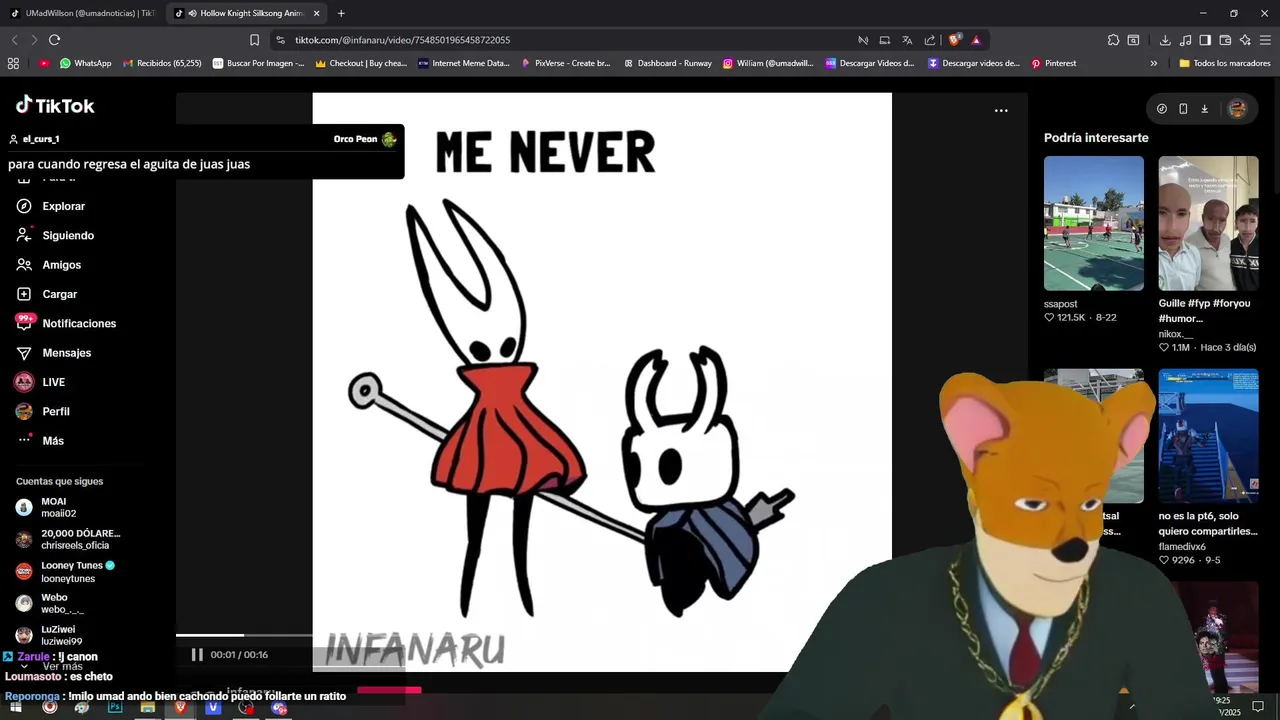1280x720 pixels.
Task: Click the download app icon in the TikTok header
Action: click(x=1205, y=109)
